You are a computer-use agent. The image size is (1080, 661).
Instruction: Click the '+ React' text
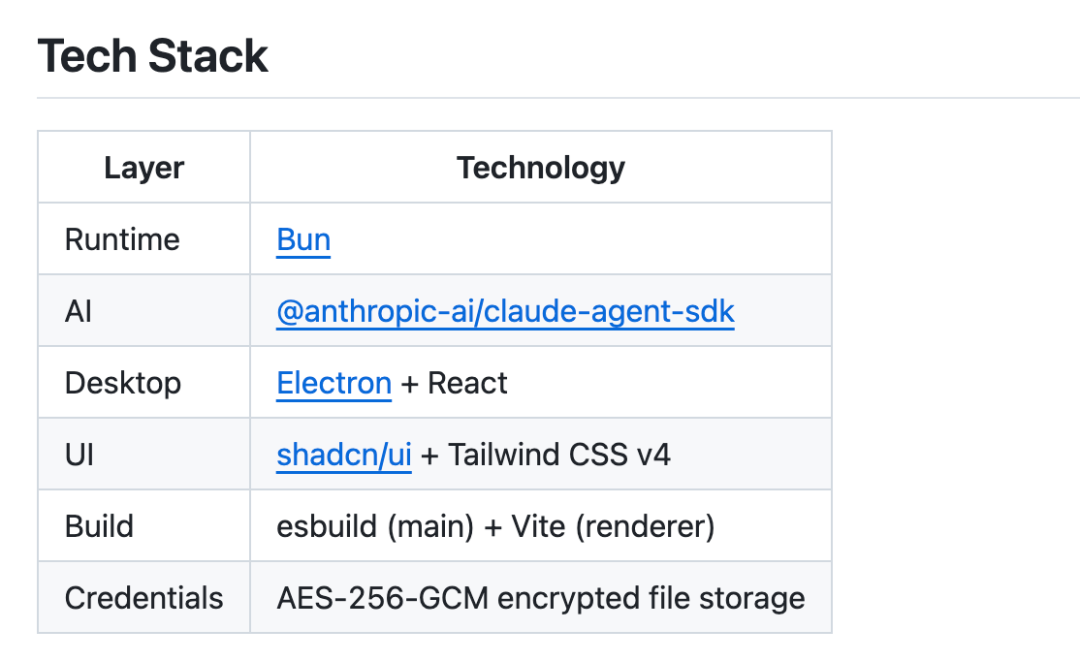(x=455, y=383)
